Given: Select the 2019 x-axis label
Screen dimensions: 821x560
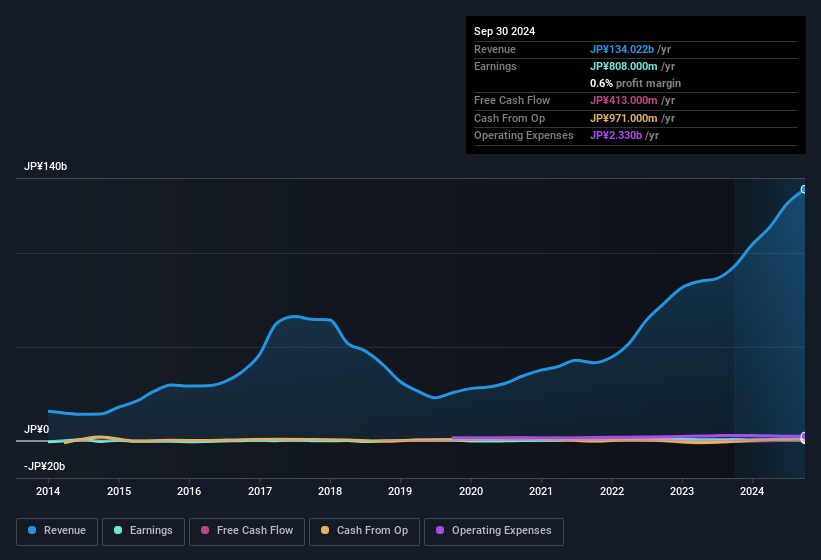Looking at the screenshot, I should point(400,491).
